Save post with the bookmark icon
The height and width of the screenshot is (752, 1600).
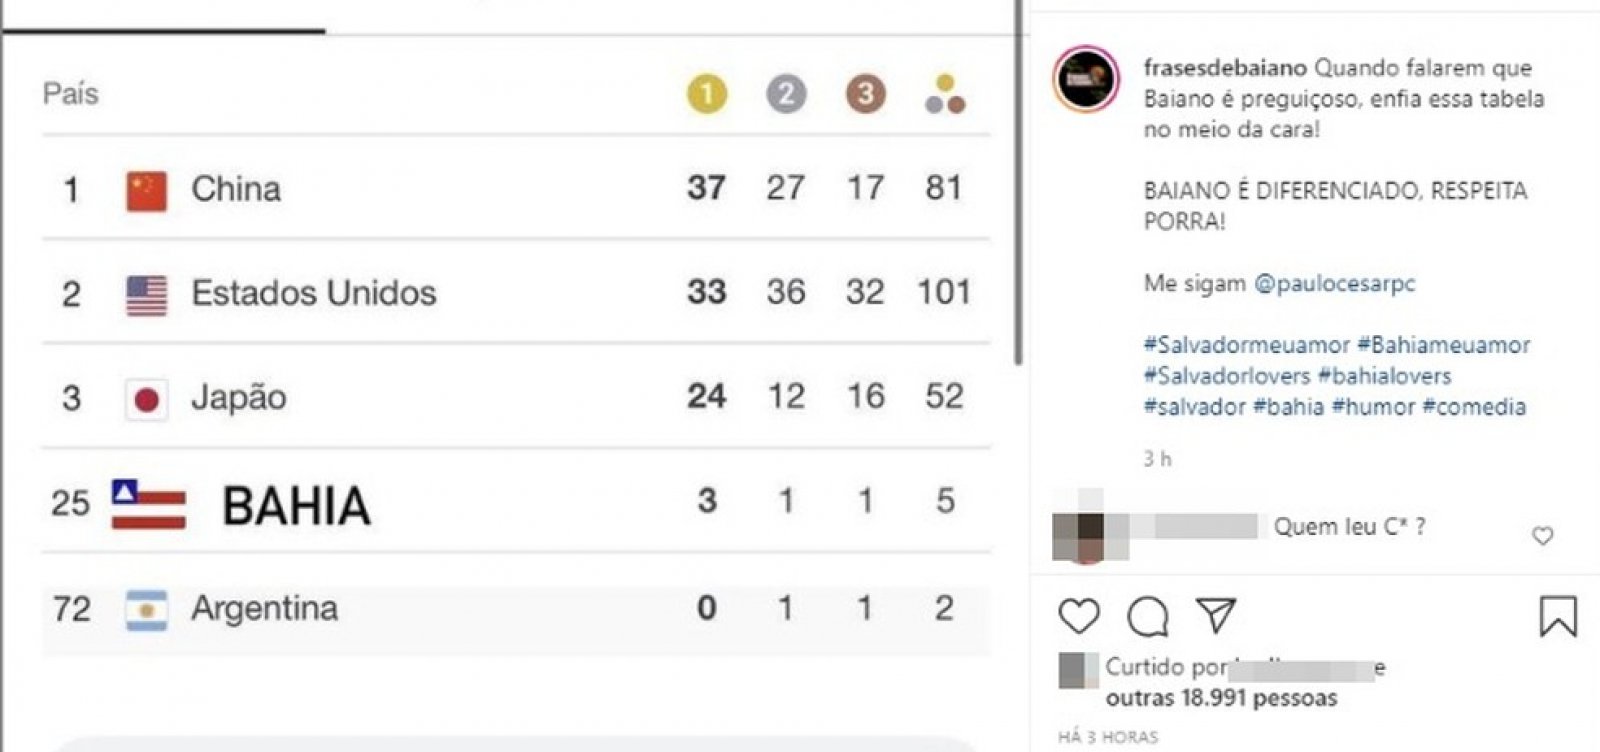pyautogui.click(x=1558, y=616)
